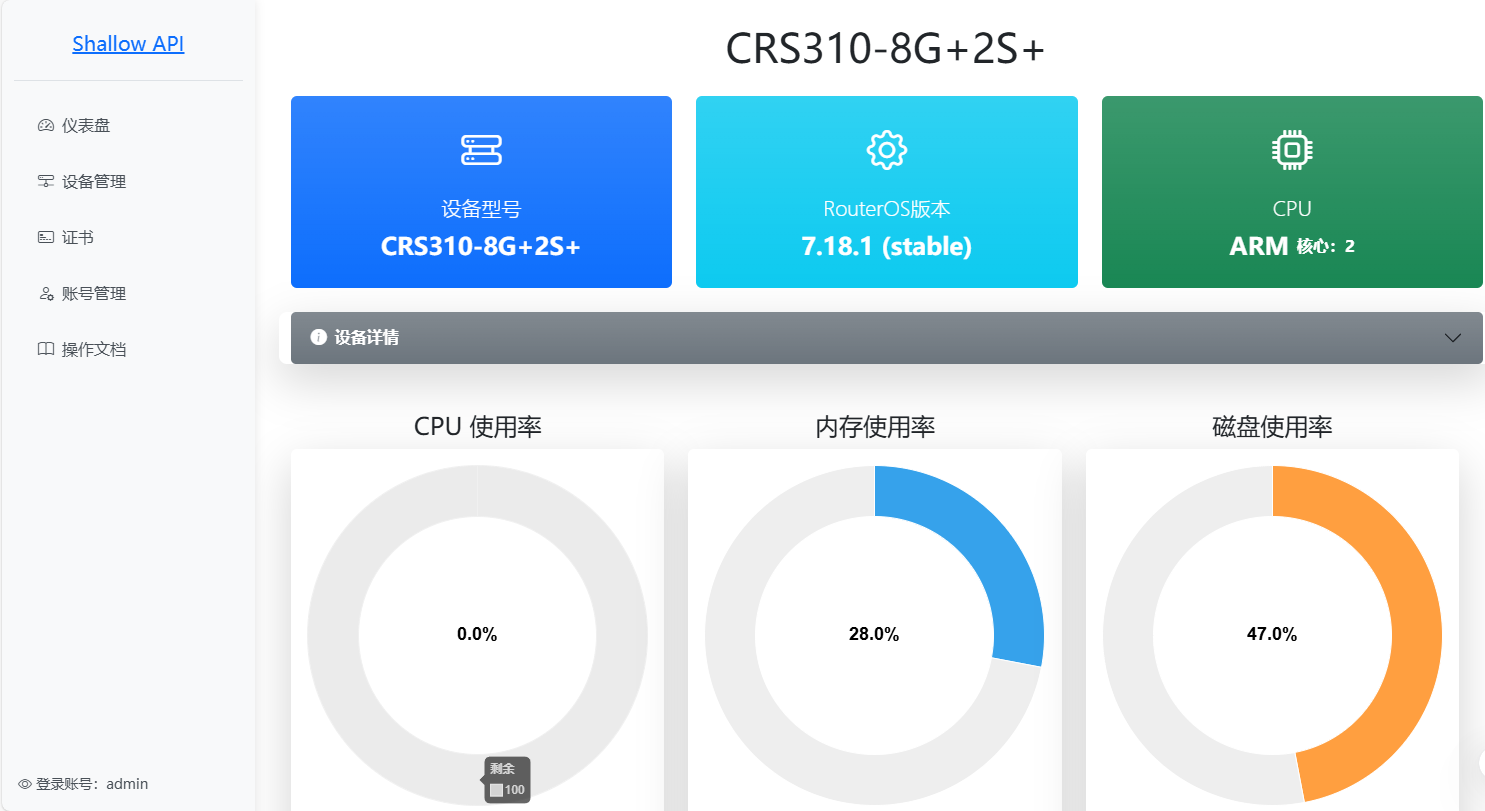The height and width of the screenshot is (811, 1485).
Task: Click the open book documentation icon
Action: tap(45, 350)
